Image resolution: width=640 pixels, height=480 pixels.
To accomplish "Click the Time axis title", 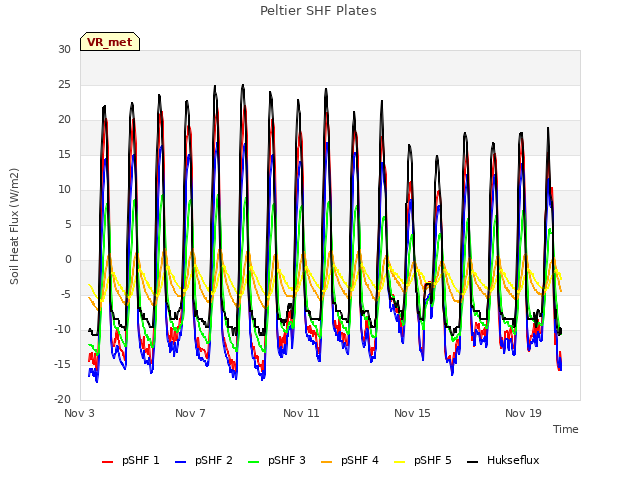I will click(x=566, y=429).
